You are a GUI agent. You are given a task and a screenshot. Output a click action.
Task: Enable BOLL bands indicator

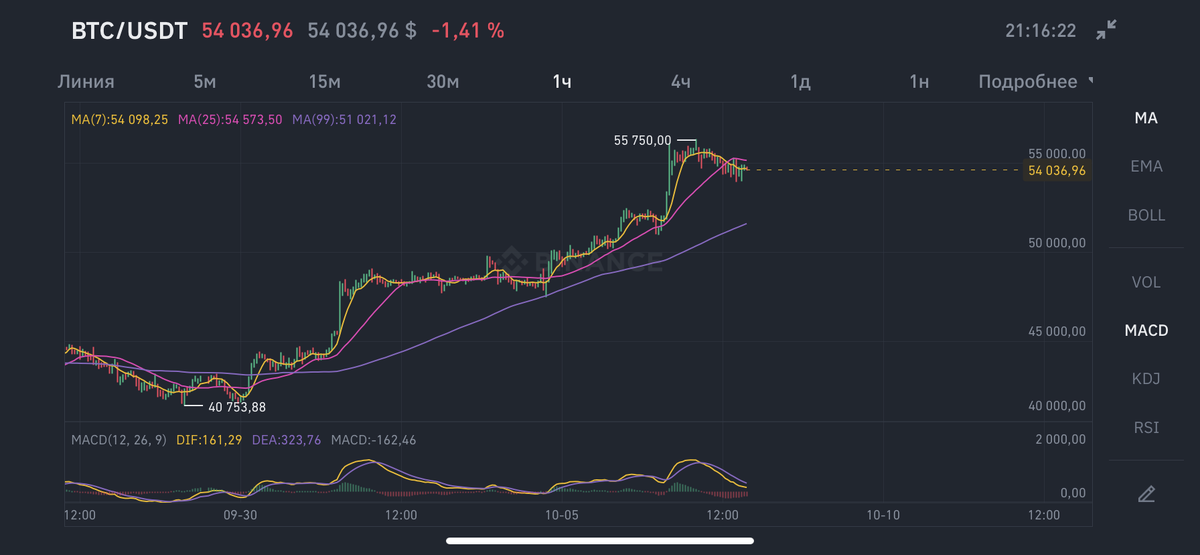pyautogui.click(x=1146, y=215)
